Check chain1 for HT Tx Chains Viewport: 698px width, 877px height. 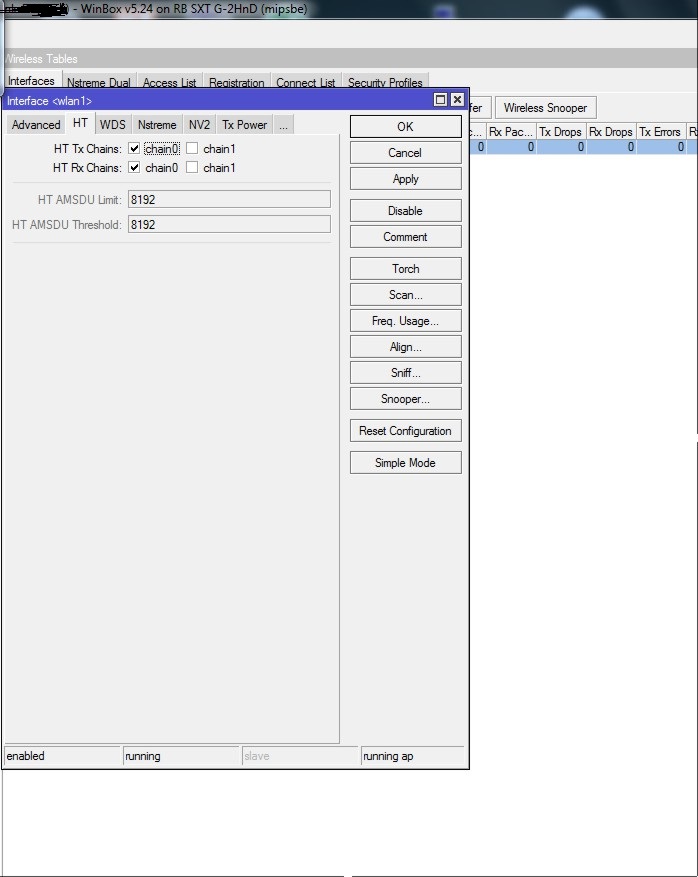[x=192, y=149]
